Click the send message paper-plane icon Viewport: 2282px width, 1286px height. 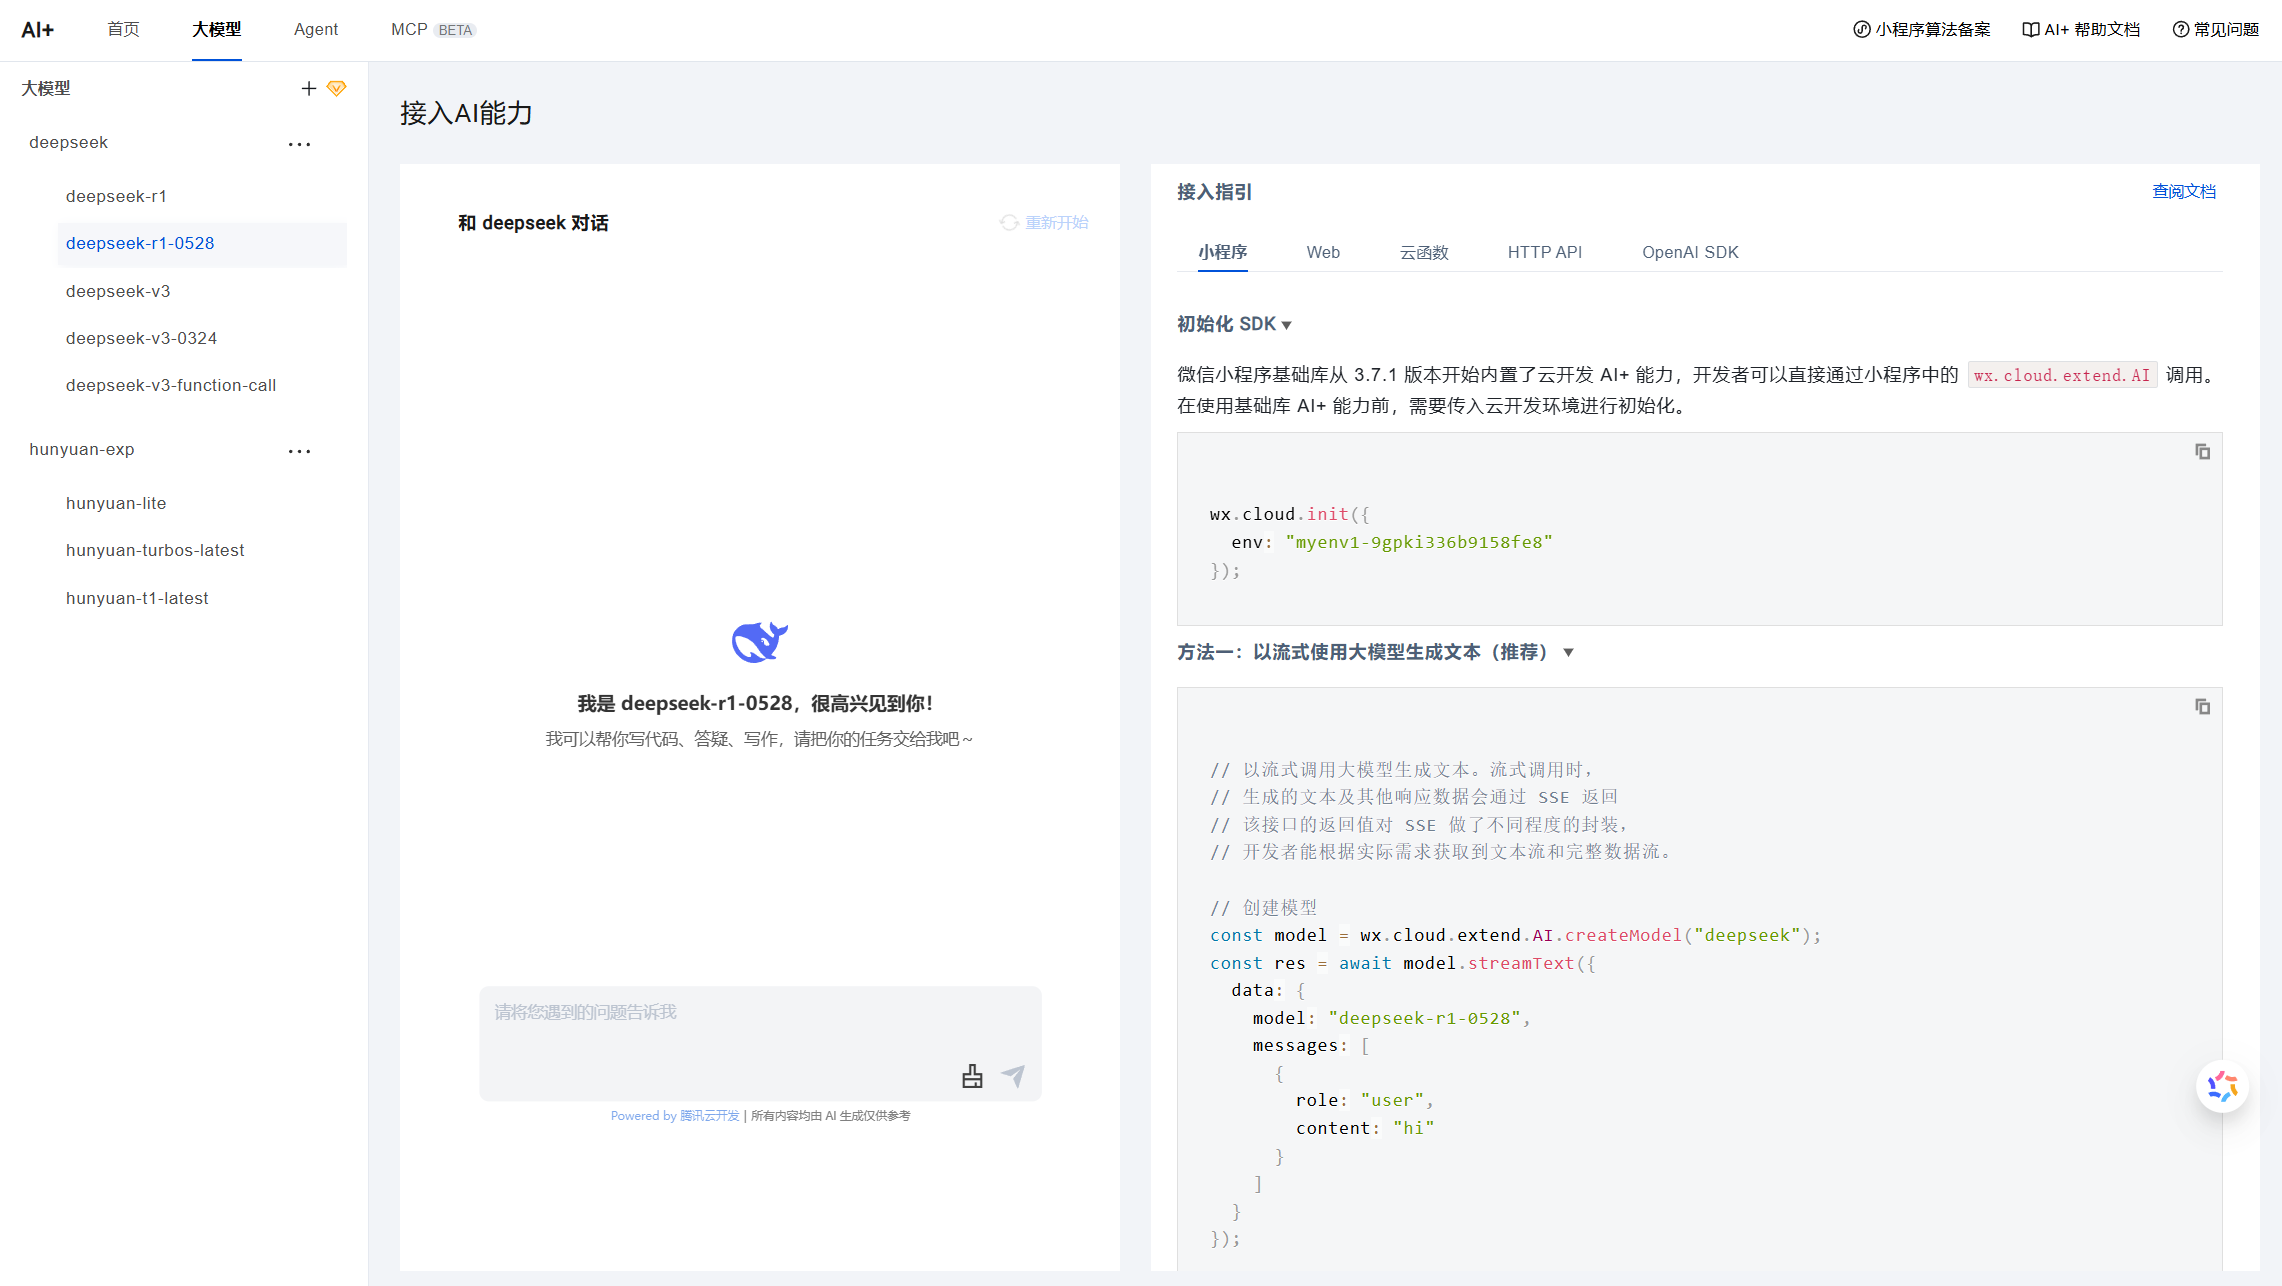[1014, 1076]
